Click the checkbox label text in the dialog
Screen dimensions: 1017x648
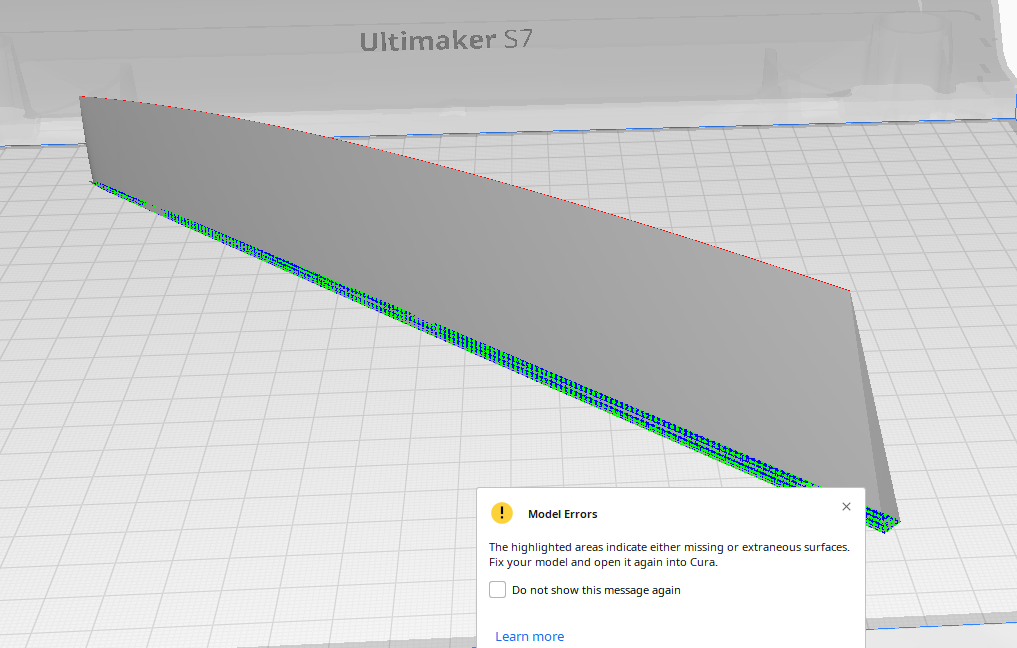click(596, 589)
